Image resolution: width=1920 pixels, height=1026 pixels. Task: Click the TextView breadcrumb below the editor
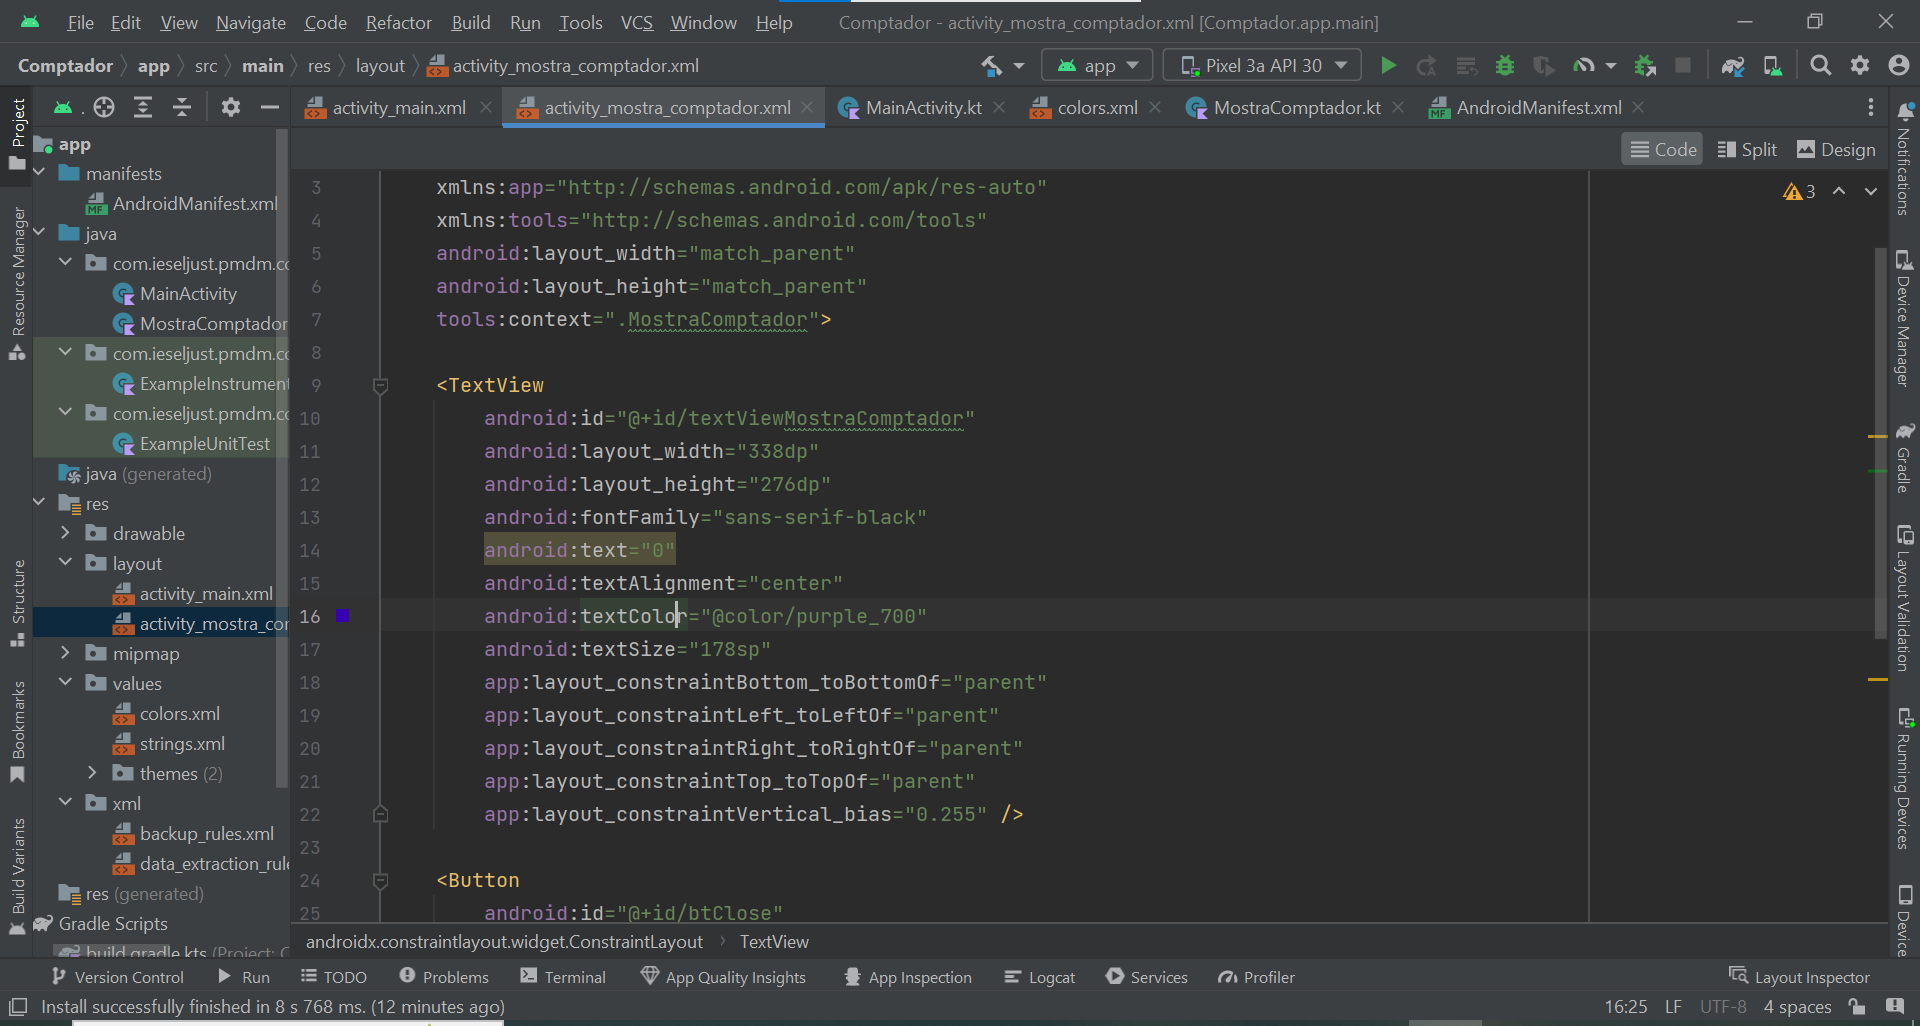tap(773, 941)
